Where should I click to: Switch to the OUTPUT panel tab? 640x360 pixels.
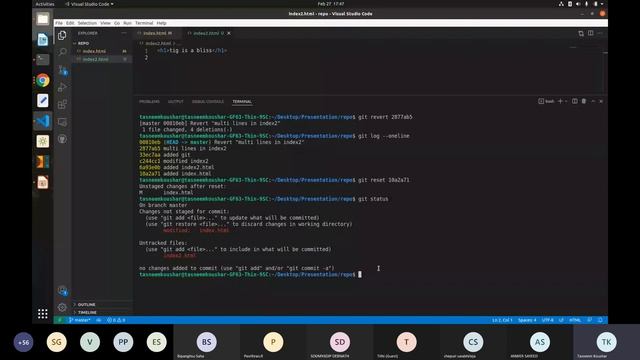tap(176, 102)
